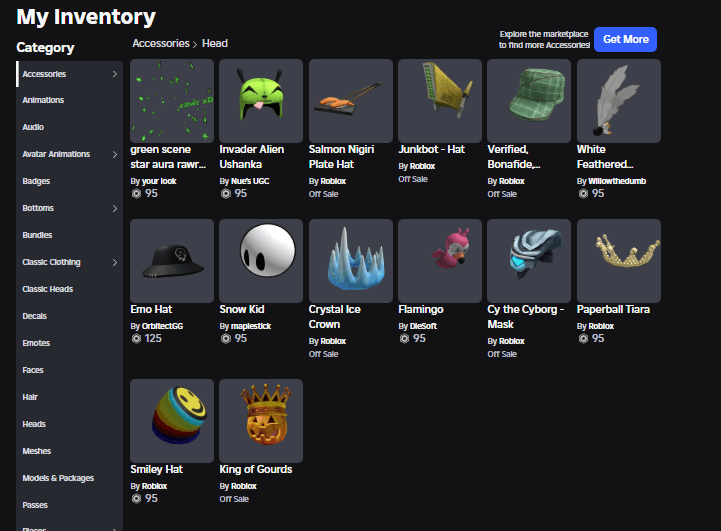Open creator link maplestick
Viewport: 721px width, 531px height.
click(251, 326)
